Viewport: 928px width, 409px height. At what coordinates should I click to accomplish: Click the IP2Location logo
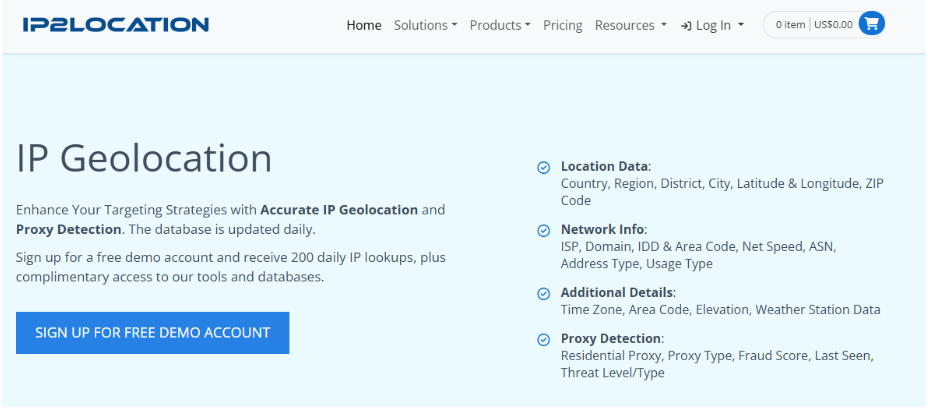click(x=116, y=25)
